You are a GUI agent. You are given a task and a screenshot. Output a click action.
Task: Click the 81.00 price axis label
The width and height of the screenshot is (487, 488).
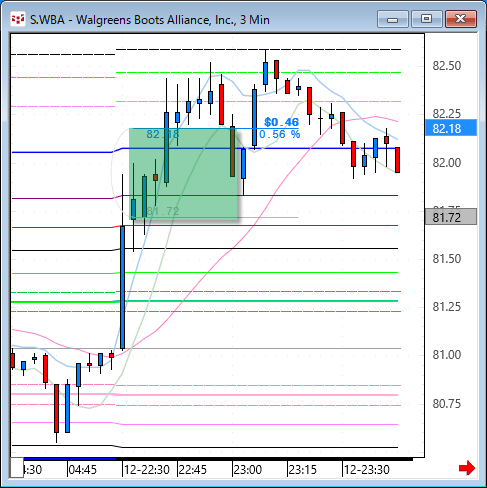pyautogui.click(x=447, y=355)
